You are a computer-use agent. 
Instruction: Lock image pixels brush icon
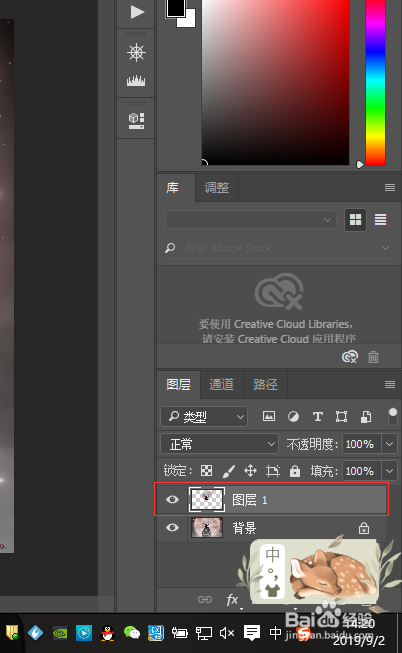point(229,471)
